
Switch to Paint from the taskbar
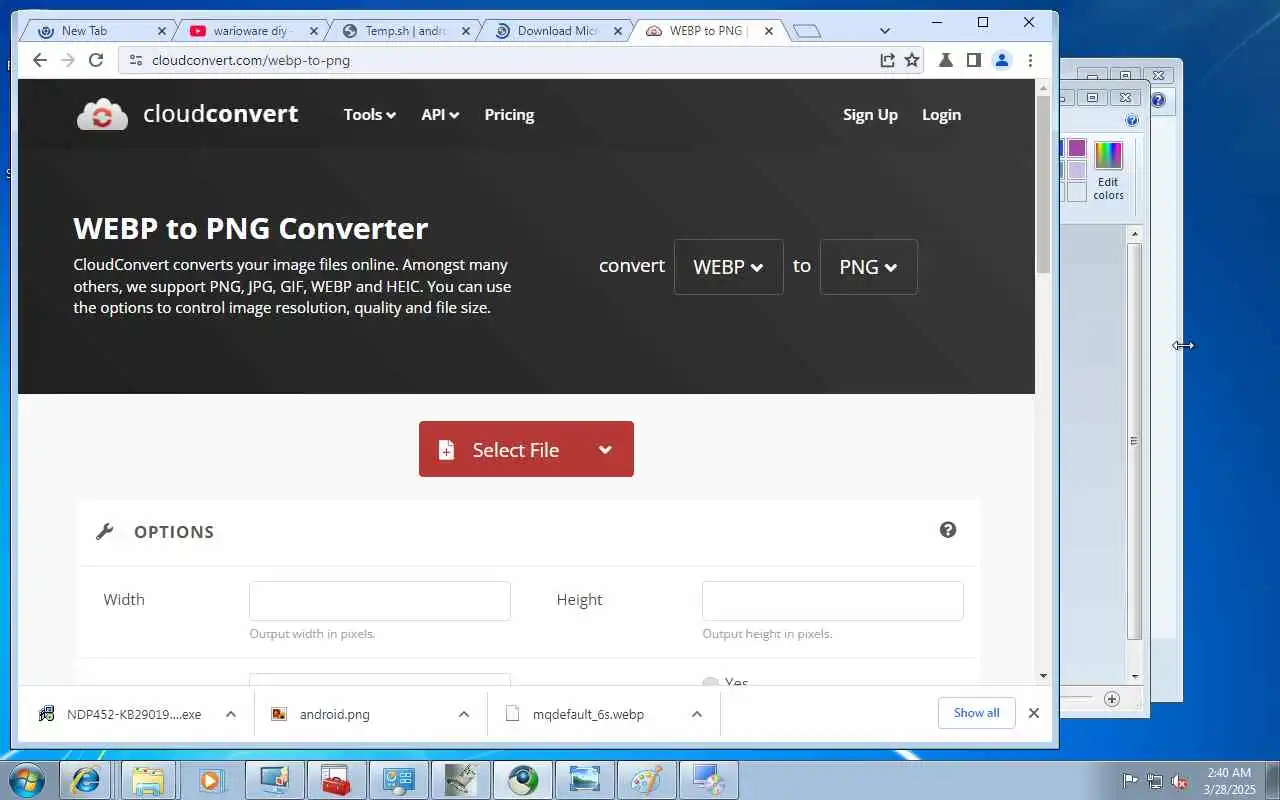click(x=647, y=779)
